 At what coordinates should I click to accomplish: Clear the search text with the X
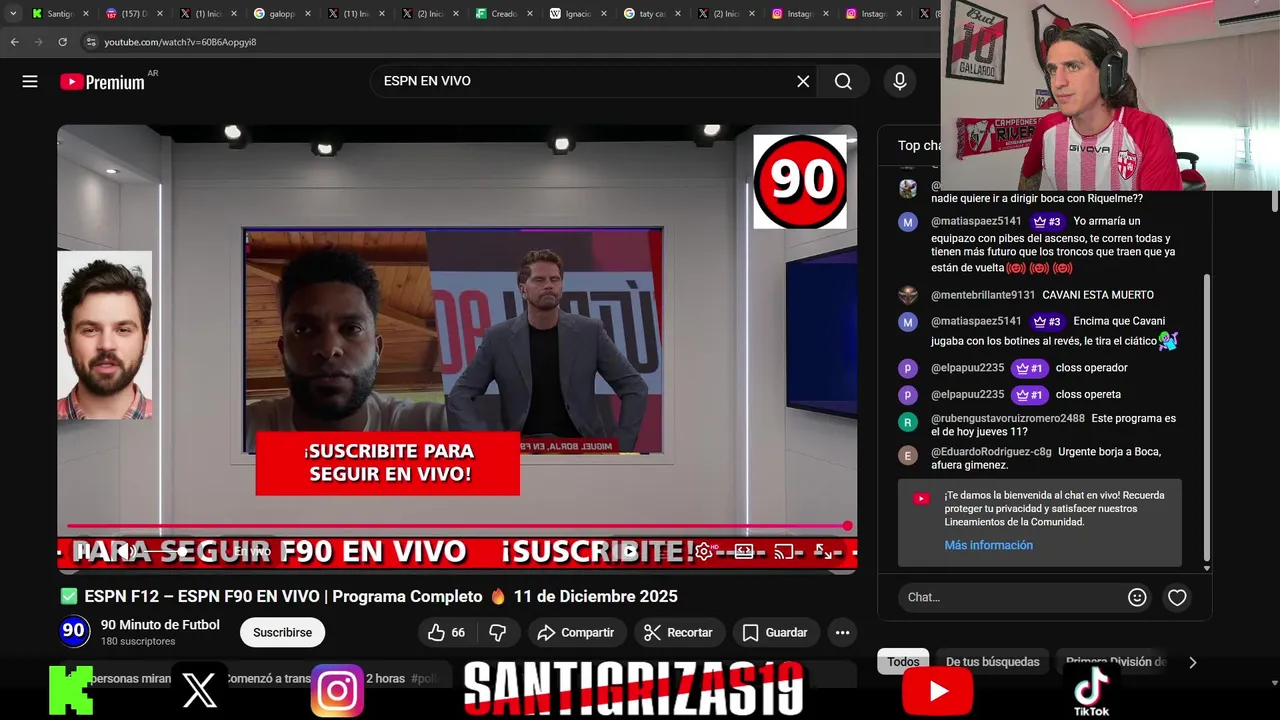pyautogui.click(x=803, y=82)
